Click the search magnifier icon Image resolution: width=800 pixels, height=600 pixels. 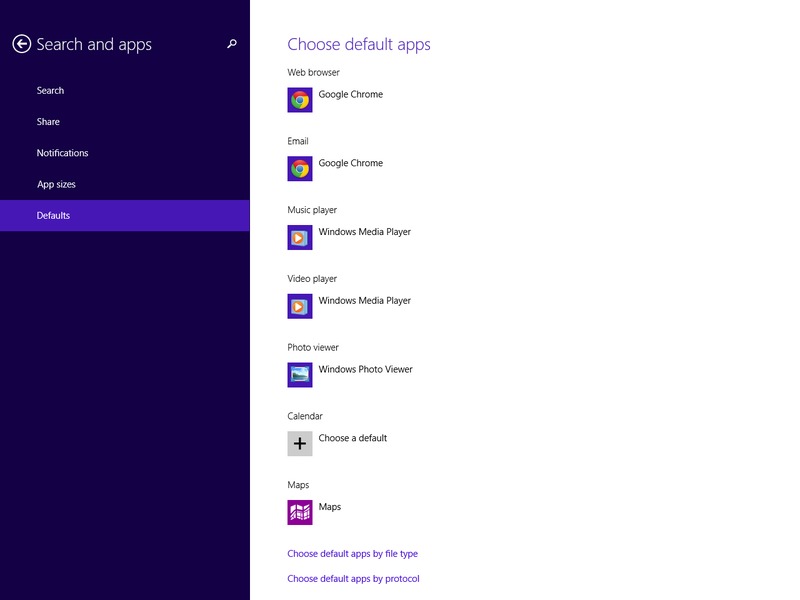coord(232,44)
